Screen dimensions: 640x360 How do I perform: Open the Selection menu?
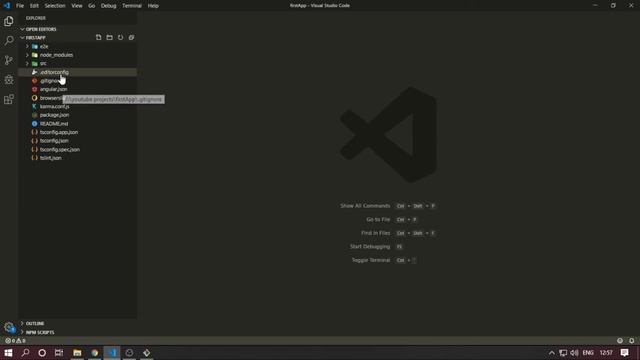click(x=55, y=6)
